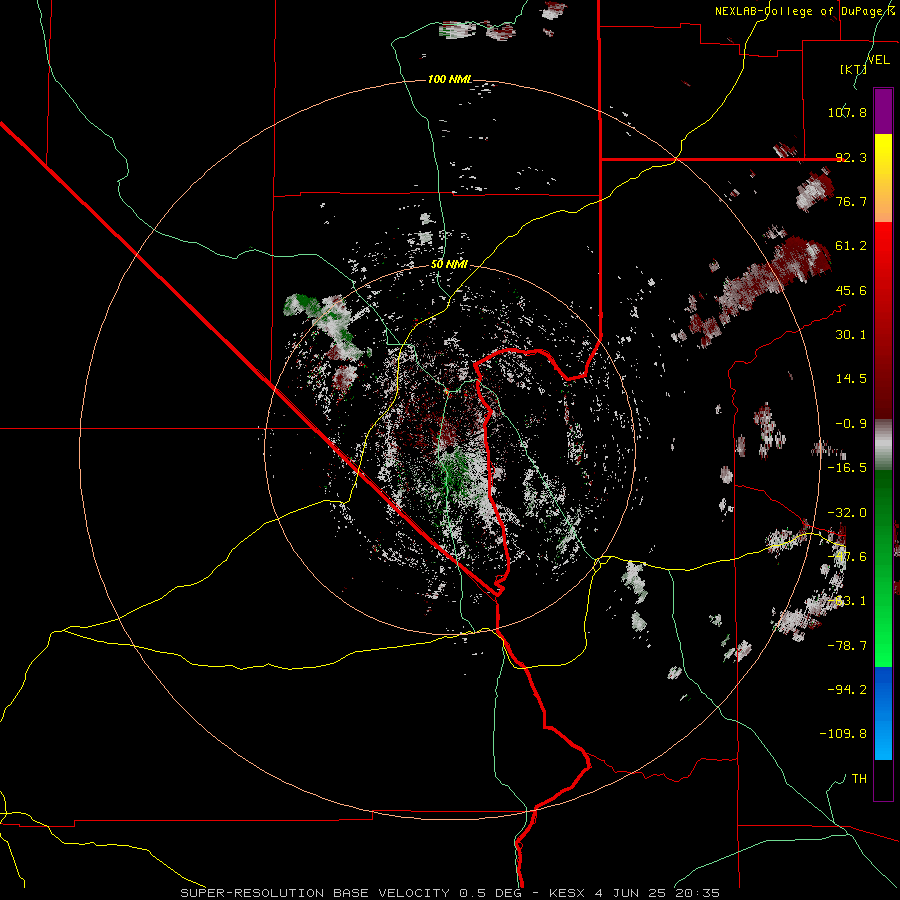
Task: Click the 107.8 value on velocity scale
Action: [x=847, y=112]
